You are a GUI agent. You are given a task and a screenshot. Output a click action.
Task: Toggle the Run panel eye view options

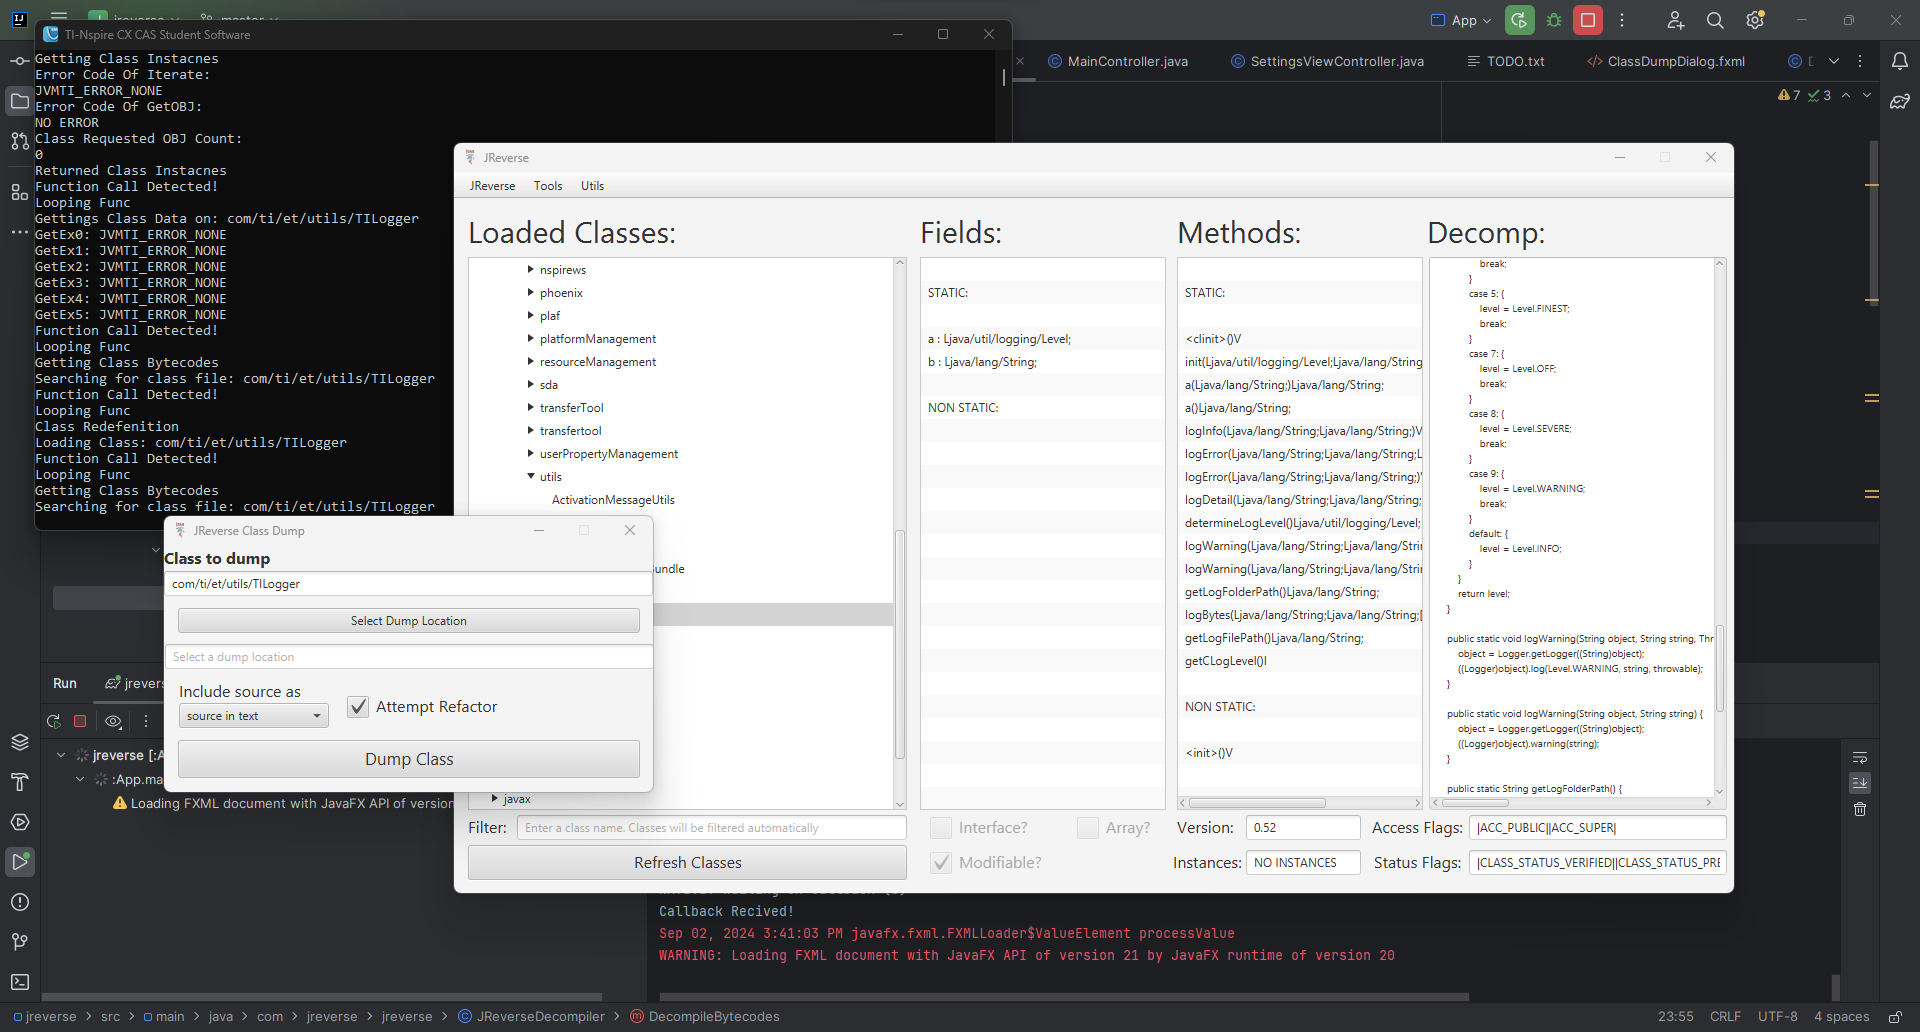113,721
